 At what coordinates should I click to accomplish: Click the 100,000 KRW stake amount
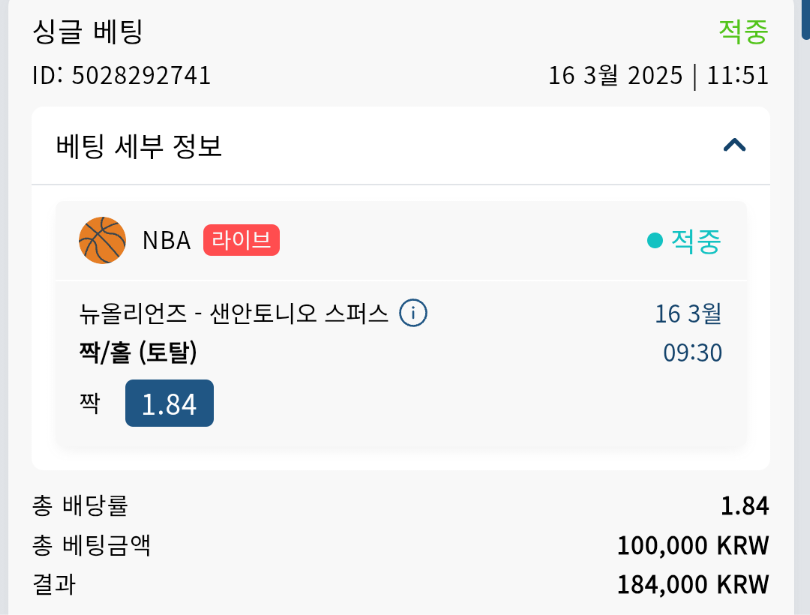692,546
